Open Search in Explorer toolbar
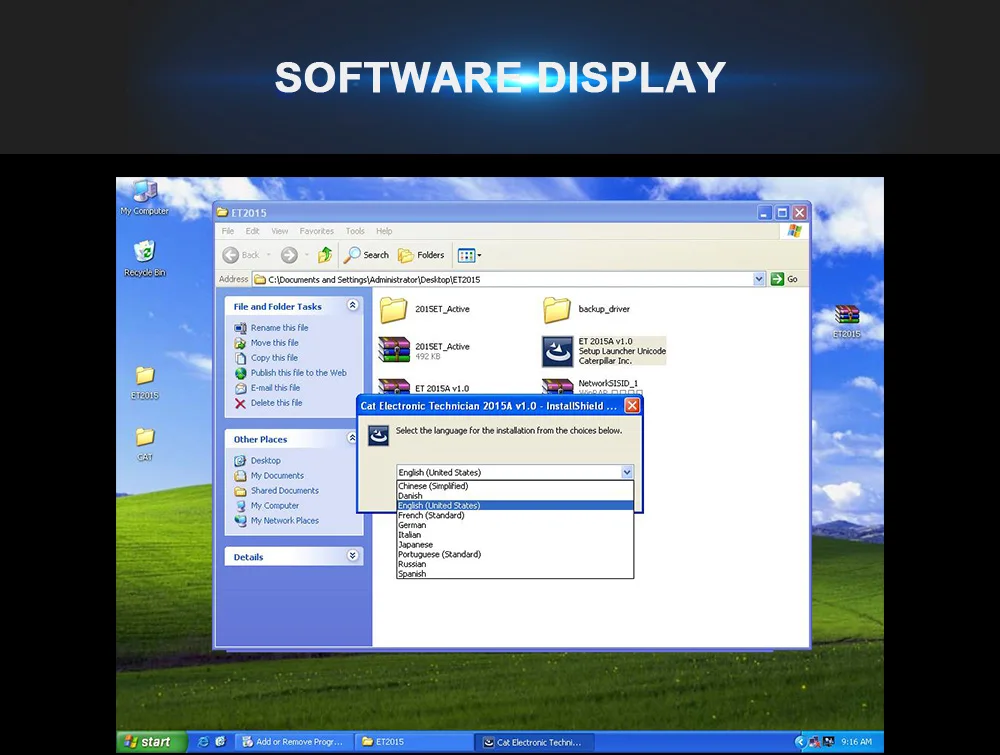1000x755 pixels. click(366, 255)
